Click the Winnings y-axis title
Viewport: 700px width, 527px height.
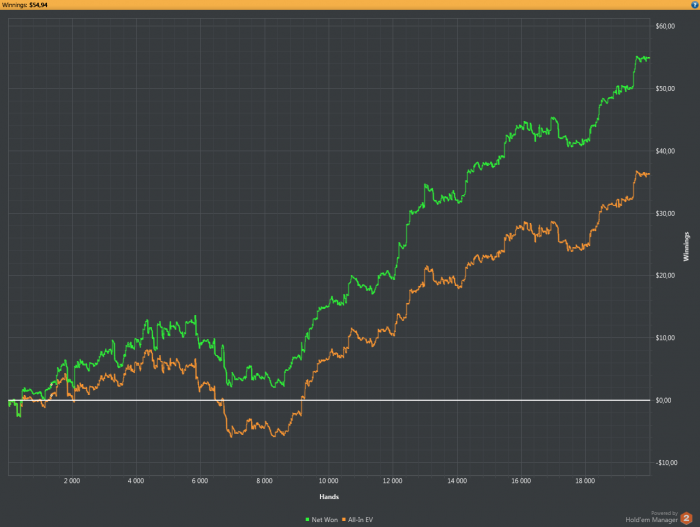pyautogui.click(x=686, y=247)
